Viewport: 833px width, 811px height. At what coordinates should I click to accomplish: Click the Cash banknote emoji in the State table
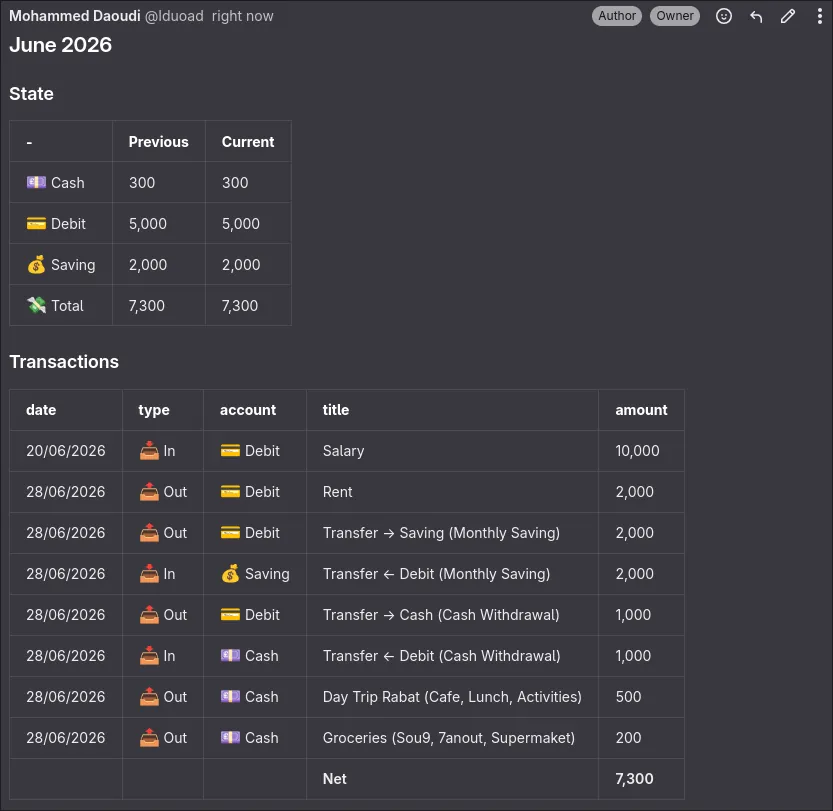(x=36, y=182)
